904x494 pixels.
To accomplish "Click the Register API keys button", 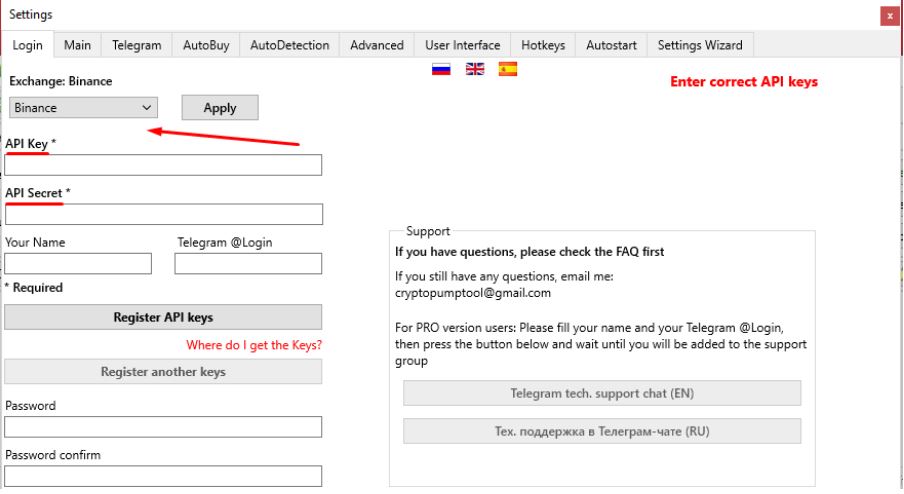I will click(164, 317).
